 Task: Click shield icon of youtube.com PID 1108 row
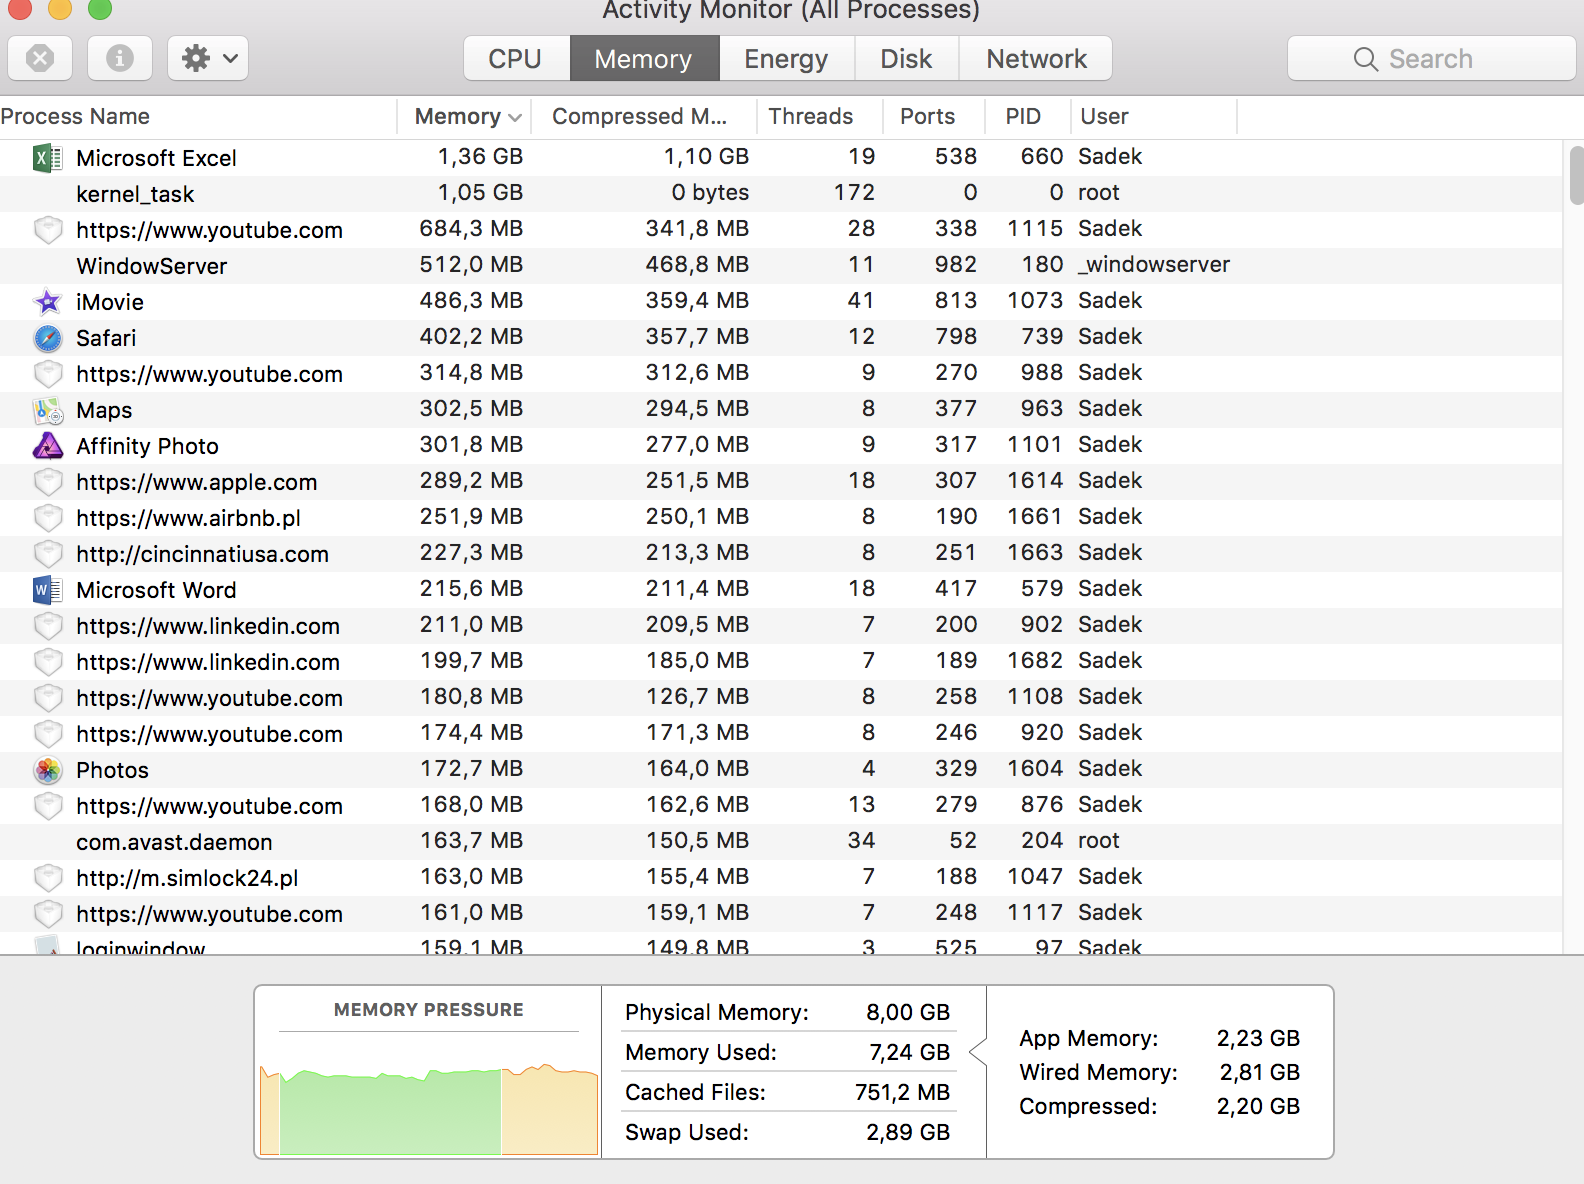48,698
